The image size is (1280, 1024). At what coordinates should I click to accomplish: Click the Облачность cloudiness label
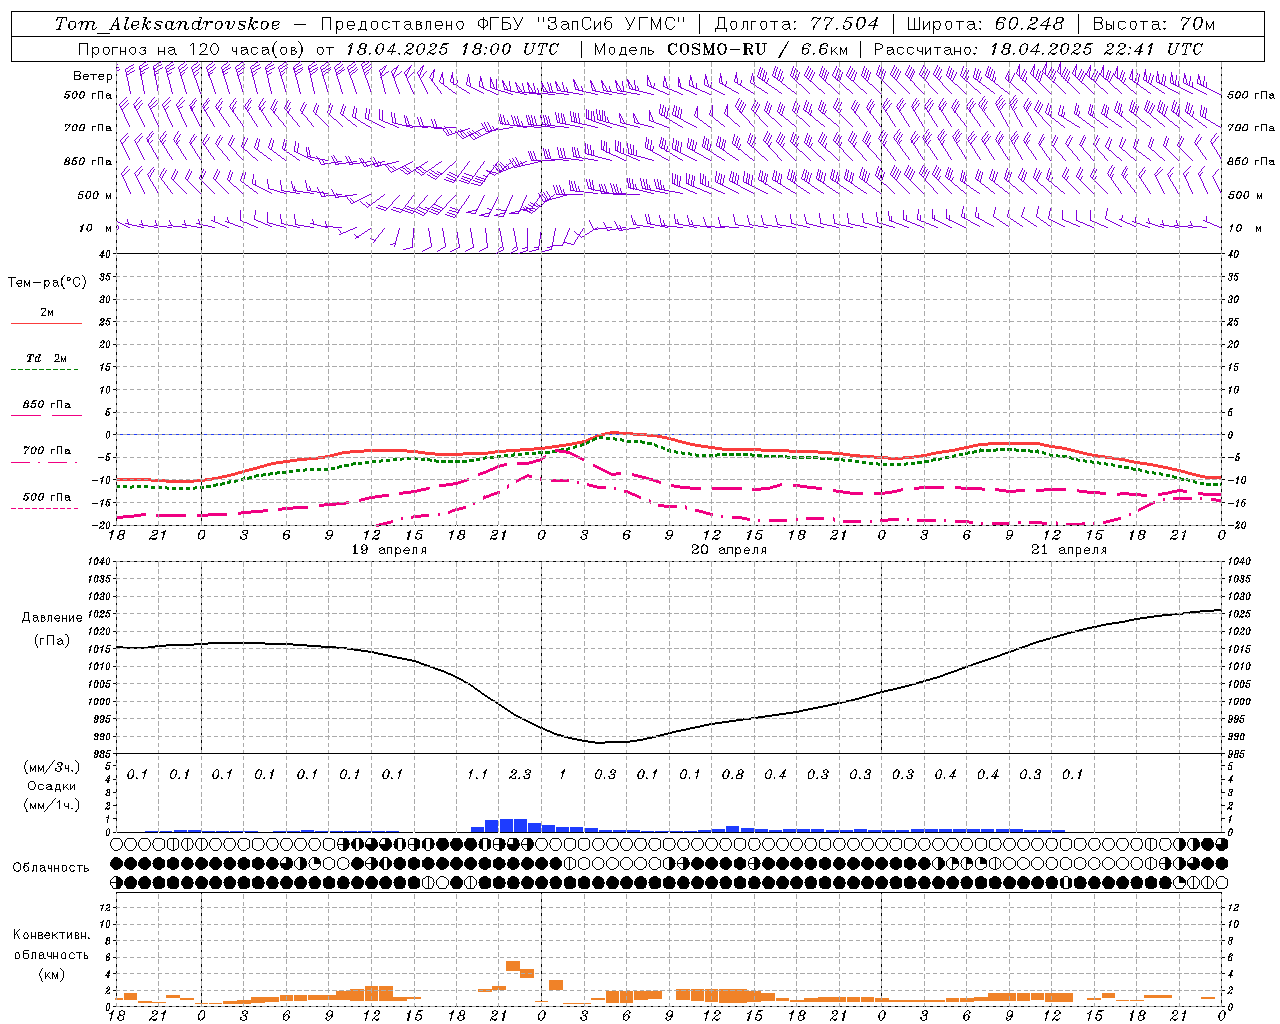(x=51, y=868)
